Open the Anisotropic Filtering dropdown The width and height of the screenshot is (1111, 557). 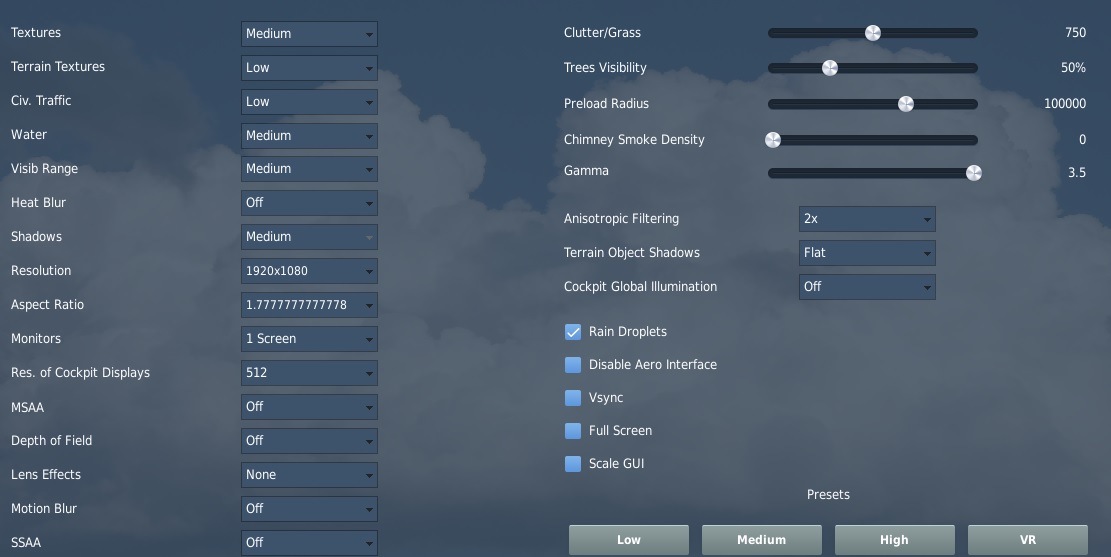point(867,219)
